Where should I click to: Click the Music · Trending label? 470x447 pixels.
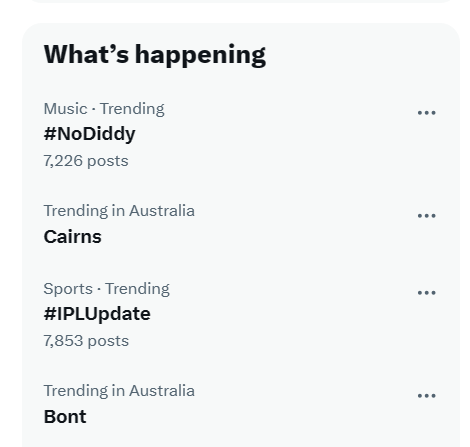point(104,109)
